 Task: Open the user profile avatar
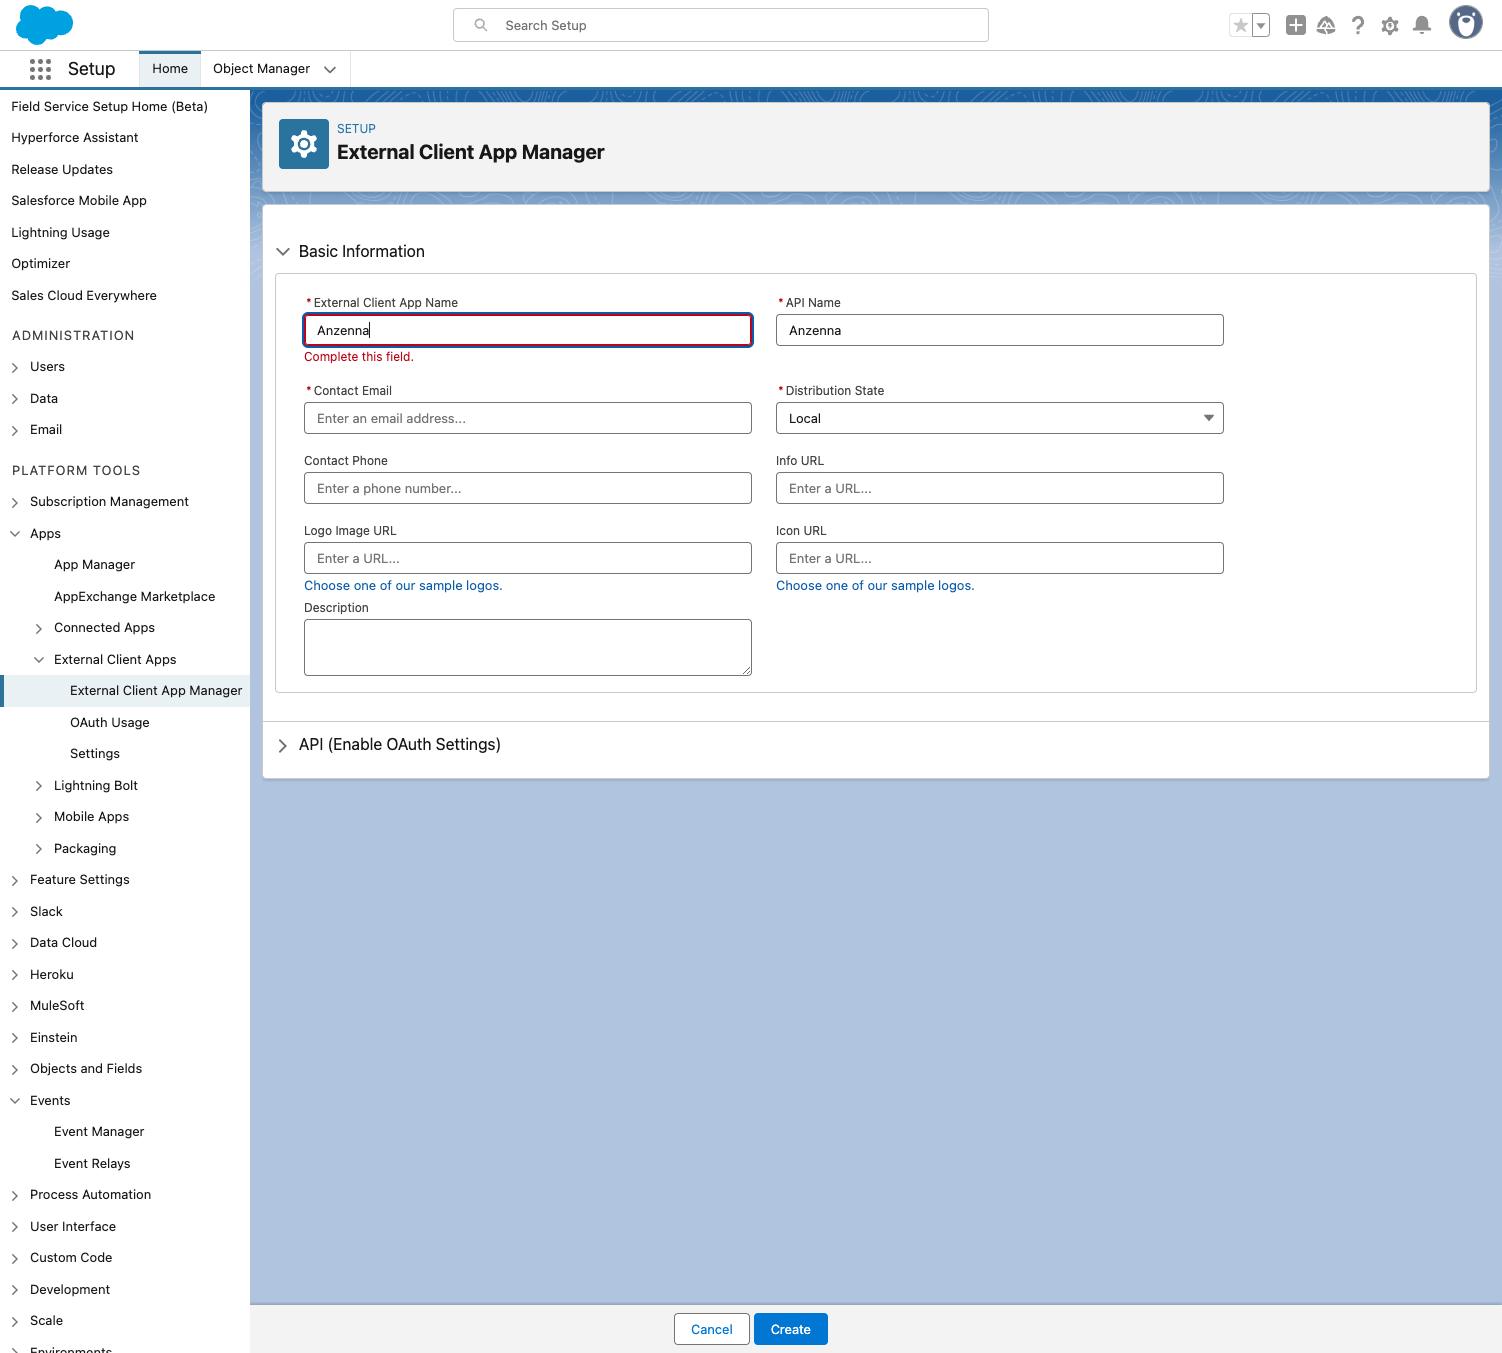click(x=1465, y=23)
